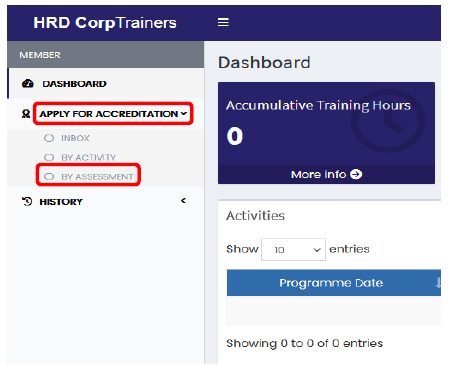Click the circle icon beside BY ACTIVITY
This screenshot has width=451, height=366.
click(x=49, y=157)
